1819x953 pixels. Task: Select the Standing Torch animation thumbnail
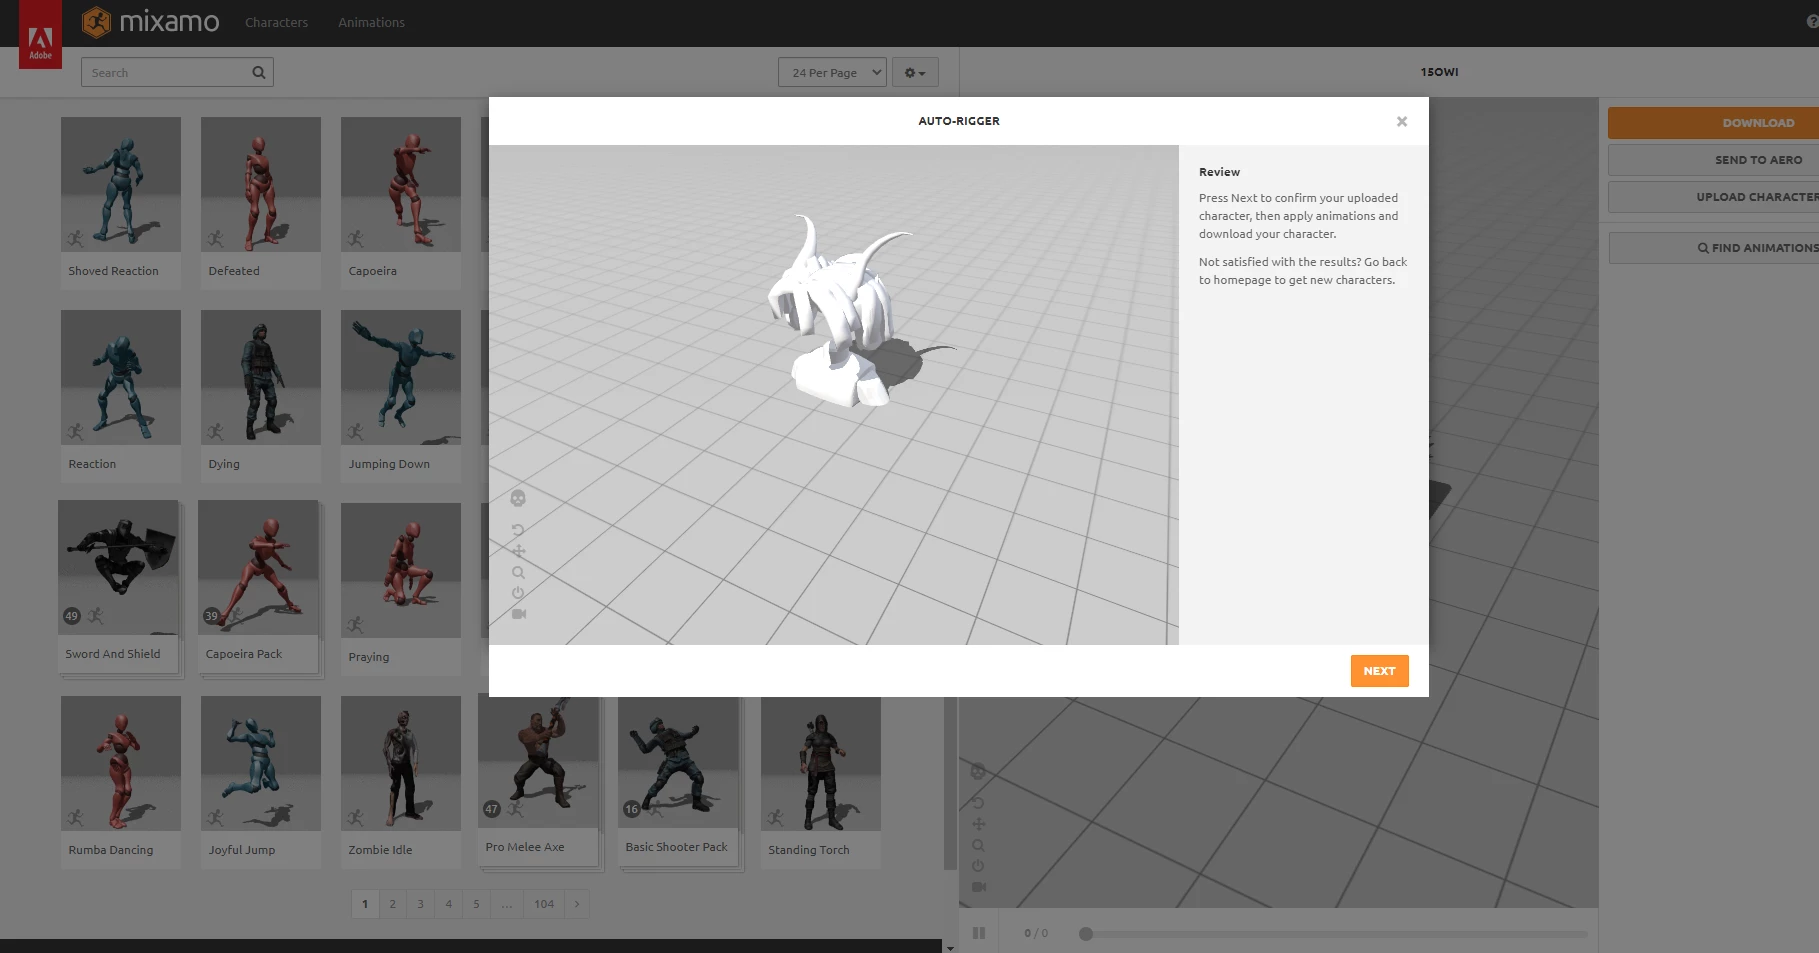(x=821, y=764)
